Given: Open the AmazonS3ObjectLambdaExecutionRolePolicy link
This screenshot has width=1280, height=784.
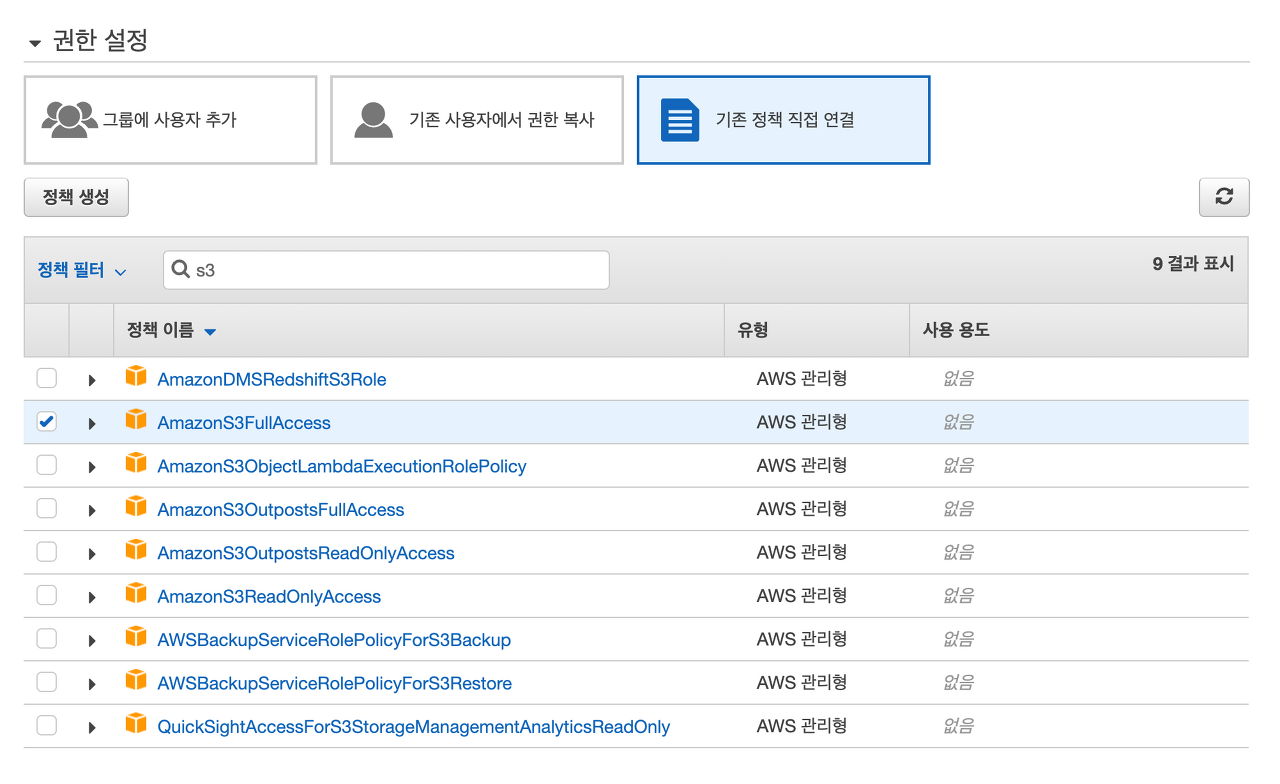Looking at the screenshot, I should click(342, 466).
